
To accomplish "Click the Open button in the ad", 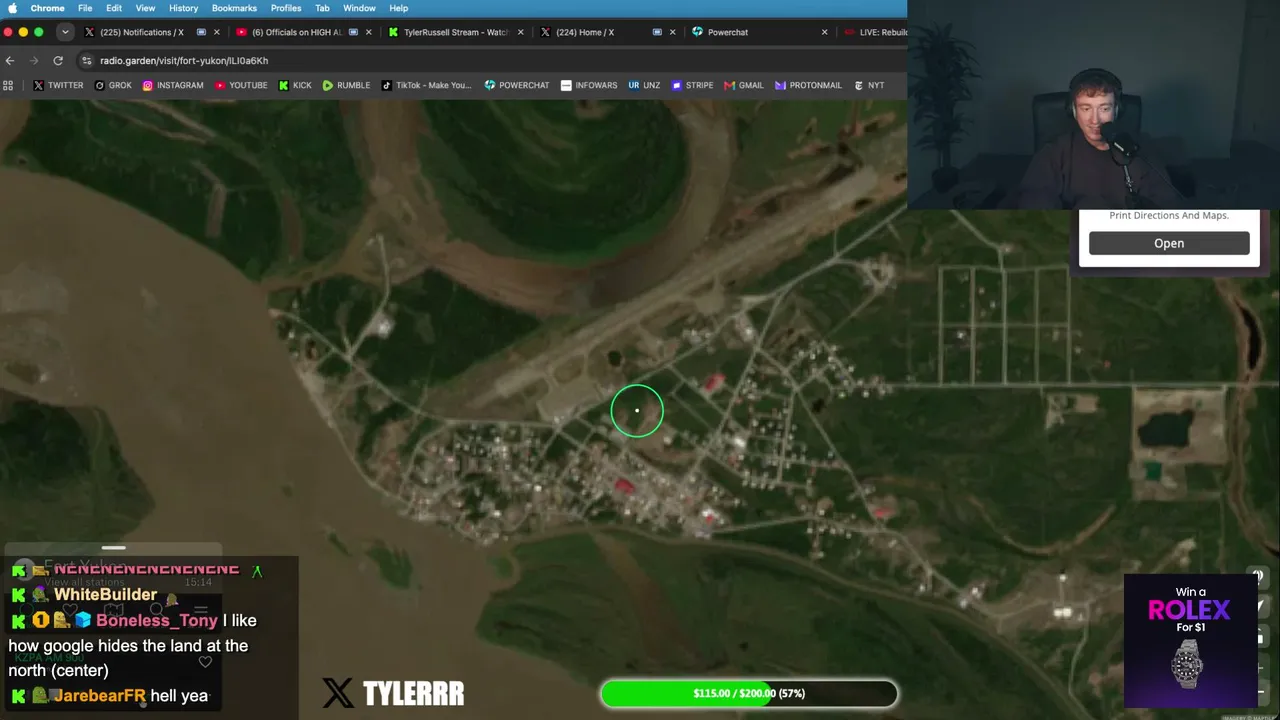I will 1169,243.
